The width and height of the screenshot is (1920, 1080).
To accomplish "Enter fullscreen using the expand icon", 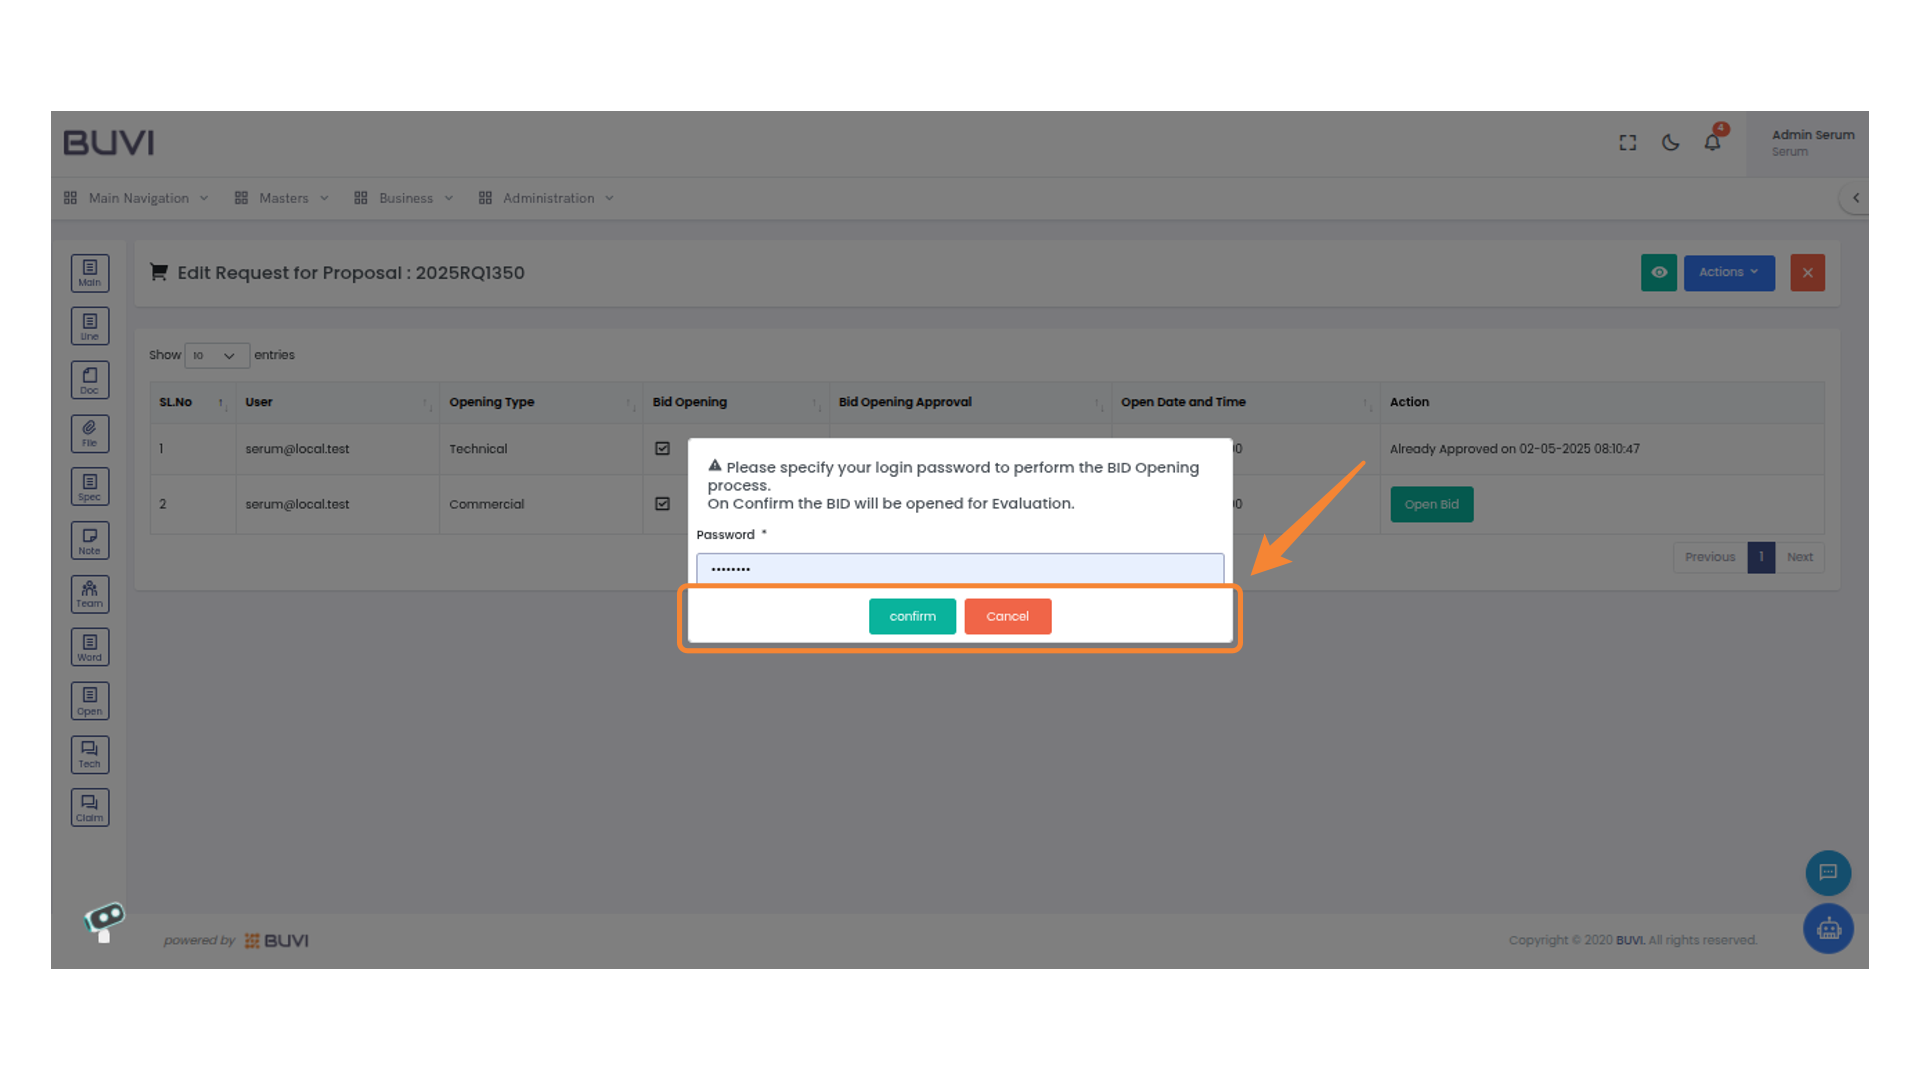I will coord(1627,142).
